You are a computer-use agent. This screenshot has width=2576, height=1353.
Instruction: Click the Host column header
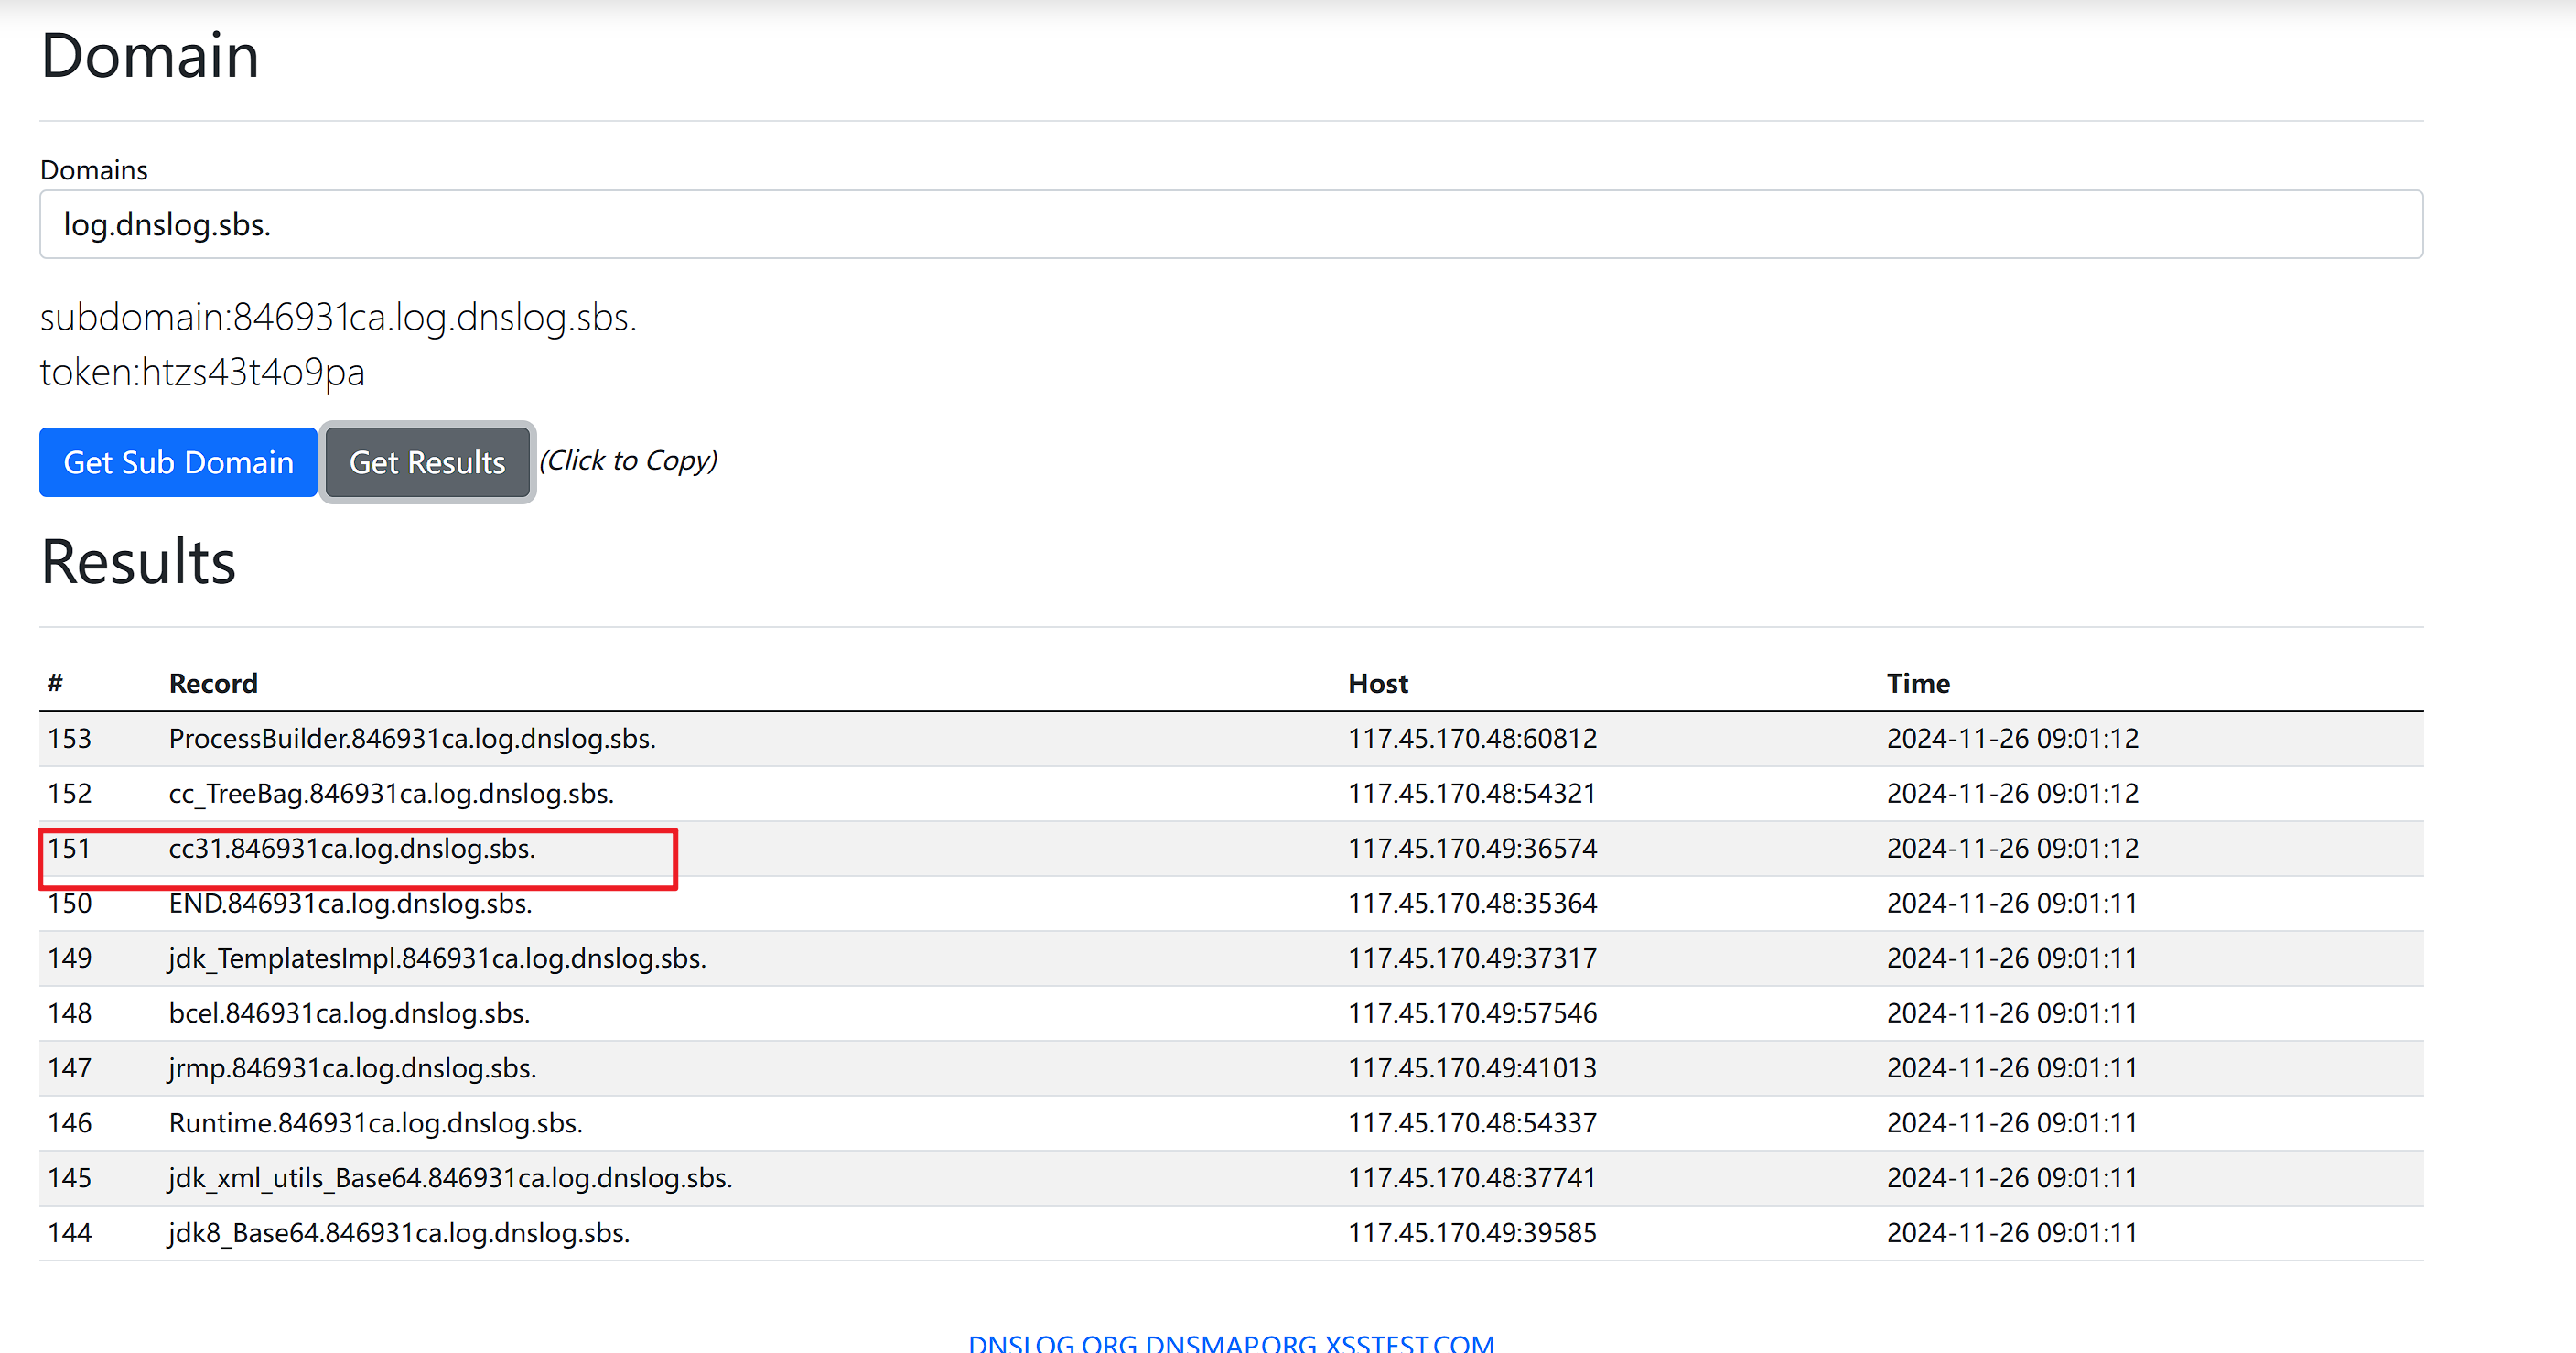[1377, 683]
